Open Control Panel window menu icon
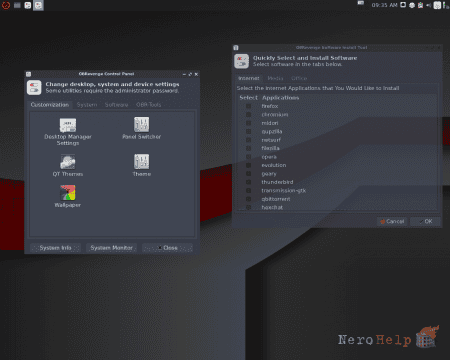Viewport: 450px width, 360px height. coord(28,74)
